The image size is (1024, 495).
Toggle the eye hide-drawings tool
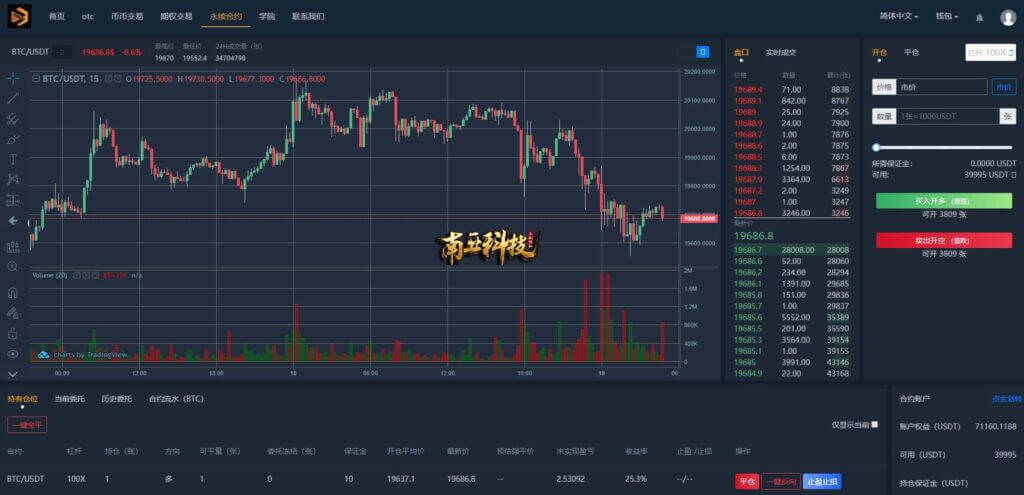pyautogui.click(x=12, y=354)
